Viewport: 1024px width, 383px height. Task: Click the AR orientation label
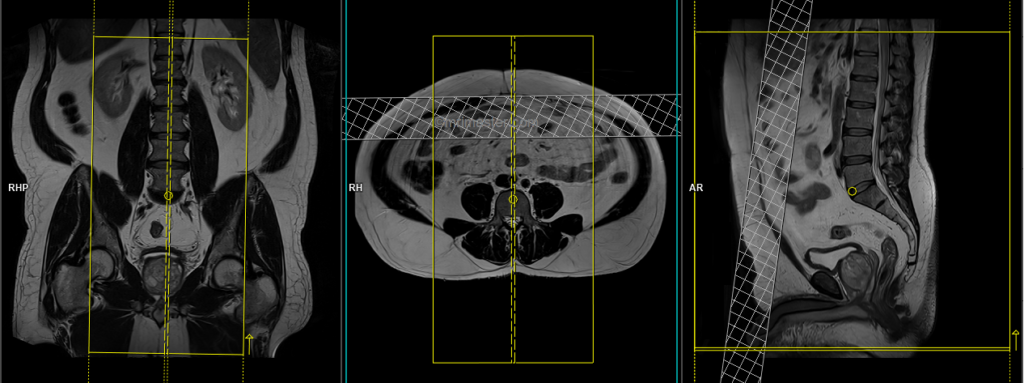[696, 188]
